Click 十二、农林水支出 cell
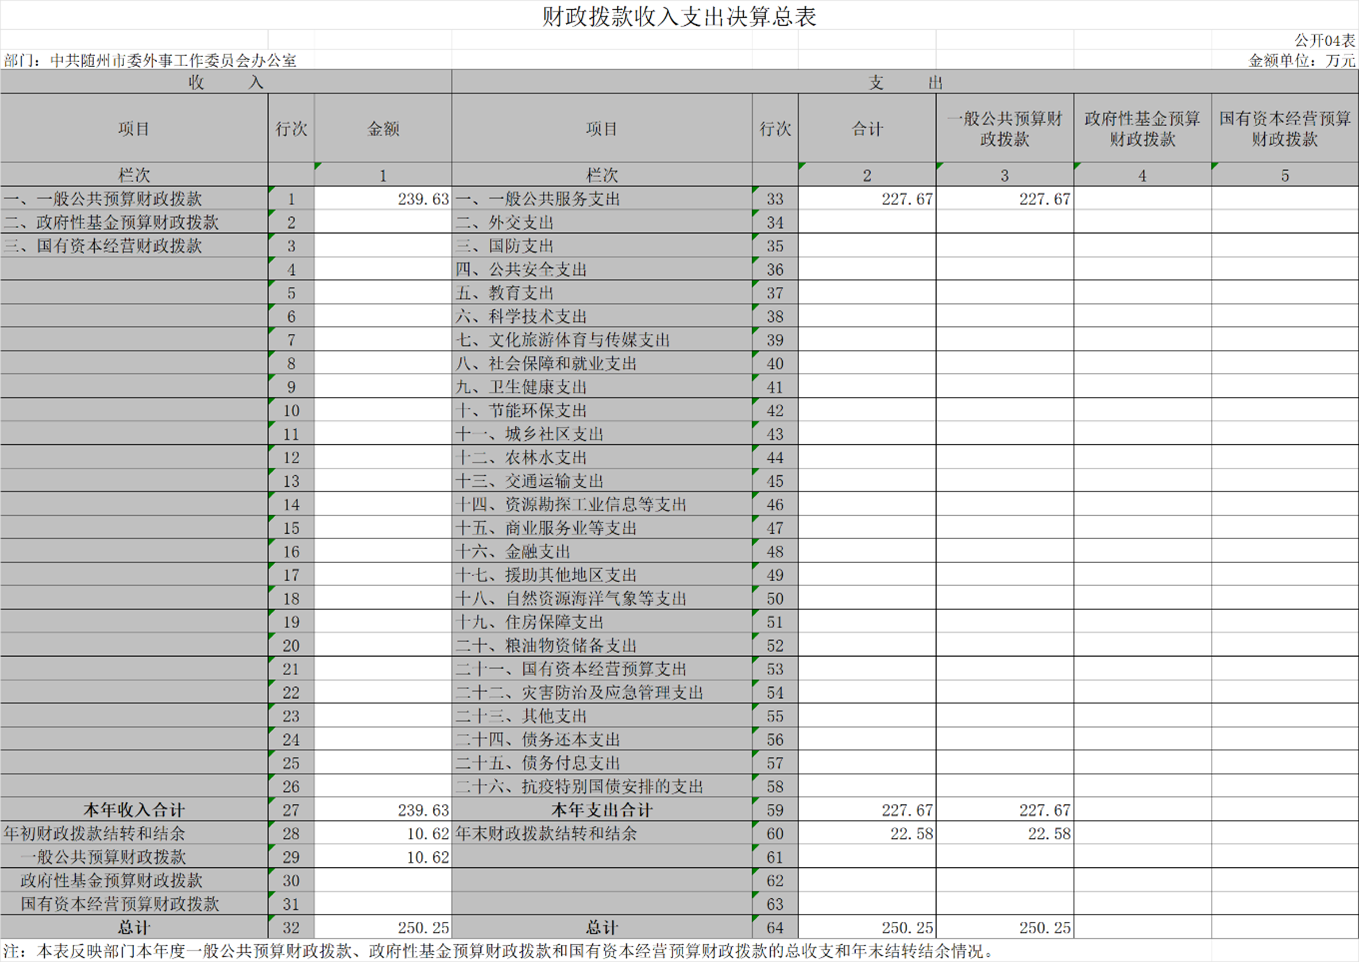The height and width of the screenshot is (962, 1359). pos(602,457)
